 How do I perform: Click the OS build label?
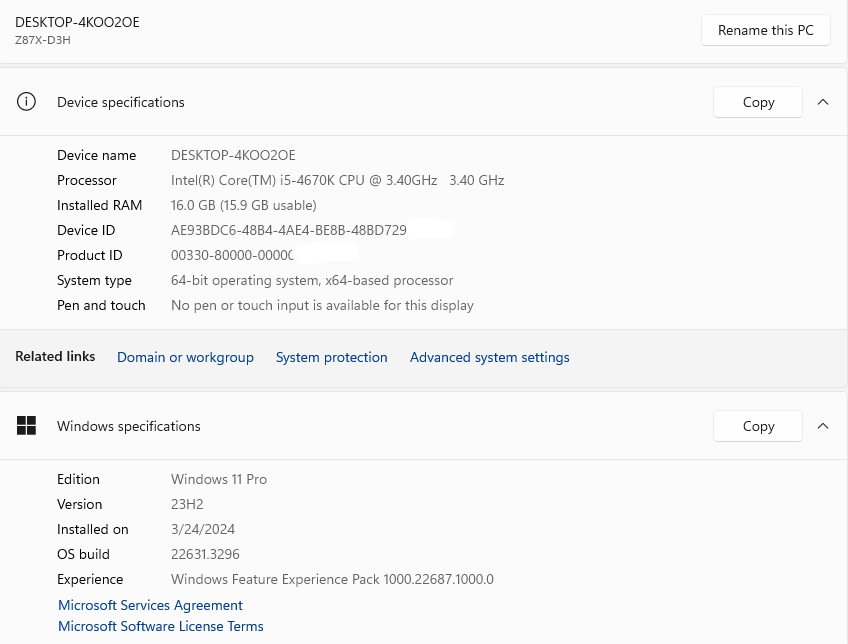pyautogui.click(x=83, y=554)
